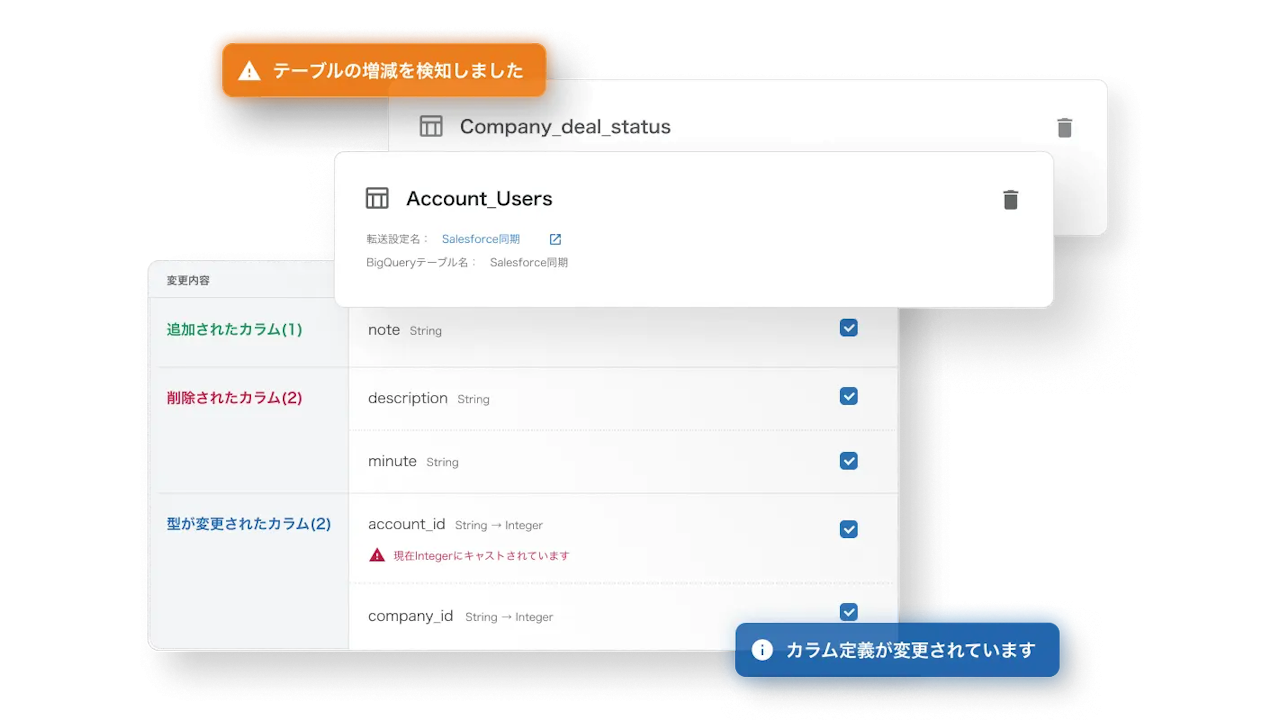Select the 追加されたカラム(1) category
Viewport: 1280px width, 720px height.
coord(234,329)
